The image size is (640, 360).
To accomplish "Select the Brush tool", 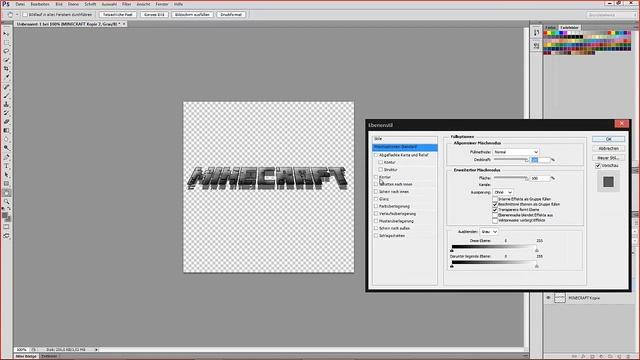I will pos(6,96).
